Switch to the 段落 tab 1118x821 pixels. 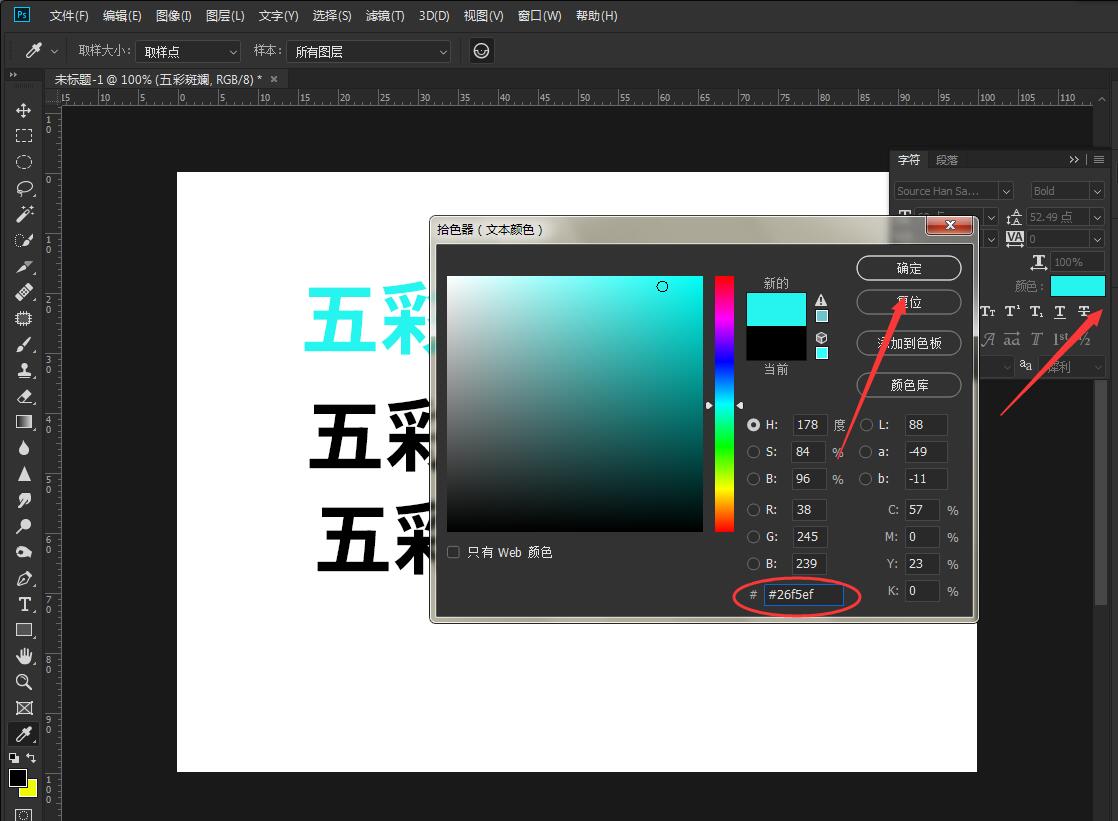pos(946,159)
